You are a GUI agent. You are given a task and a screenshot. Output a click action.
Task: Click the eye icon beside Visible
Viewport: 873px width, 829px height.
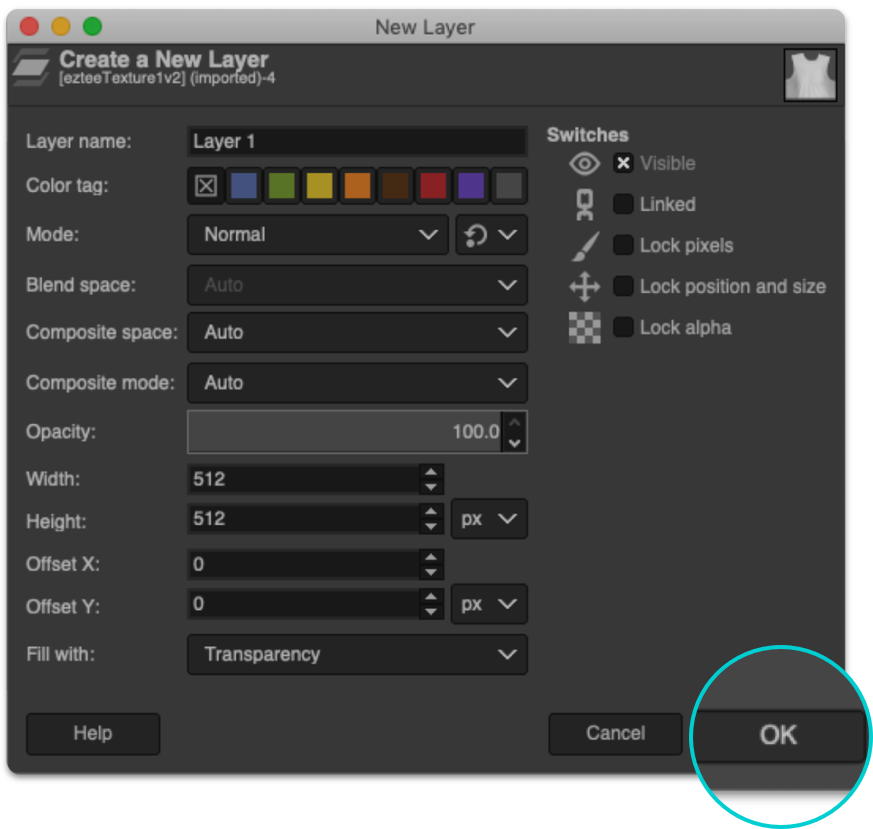click(584, 164)
